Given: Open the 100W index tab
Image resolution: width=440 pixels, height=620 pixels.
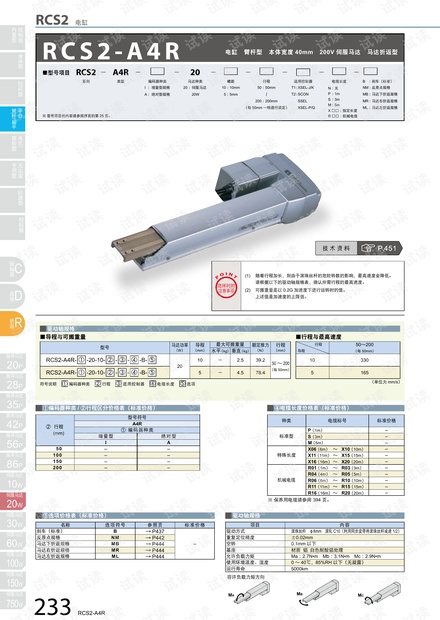Looking at the screenshot, I should pos(13,561).
